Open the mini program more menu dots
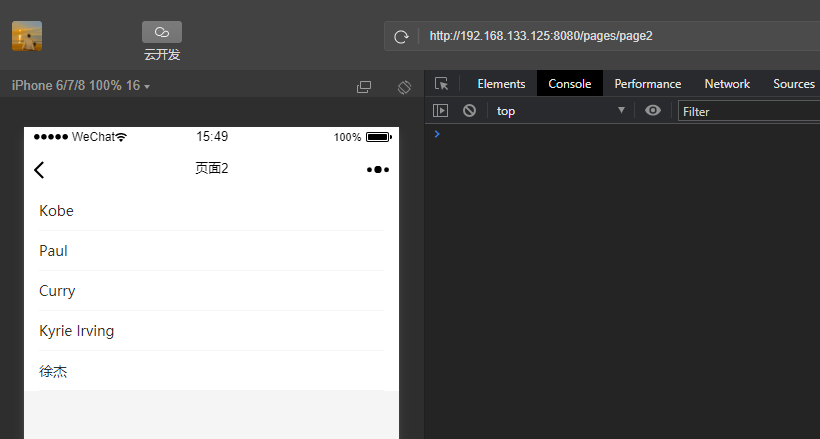820x439 pixels. coord(378,170)
